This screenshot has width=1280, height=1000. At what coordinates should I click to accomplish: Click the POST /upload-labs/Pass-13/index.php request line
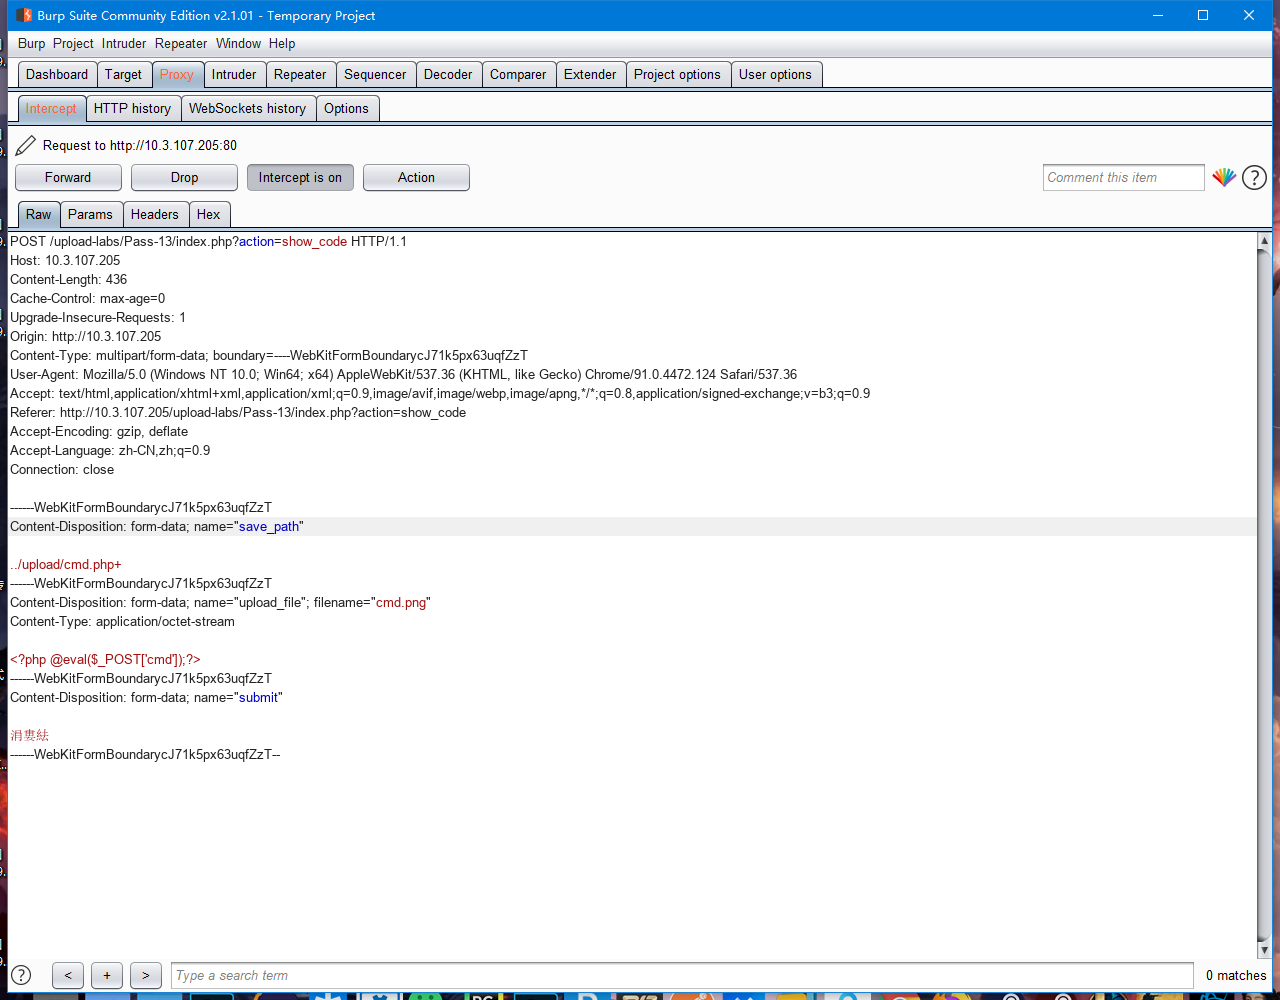point(208,241)
